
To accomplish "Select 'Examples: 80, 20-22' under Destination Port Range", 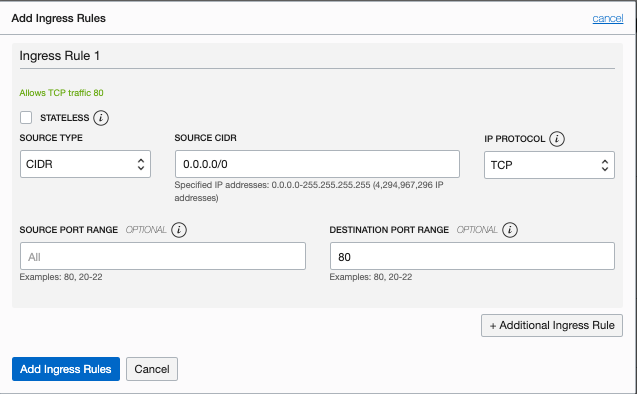I will click(x=371, y=277).
